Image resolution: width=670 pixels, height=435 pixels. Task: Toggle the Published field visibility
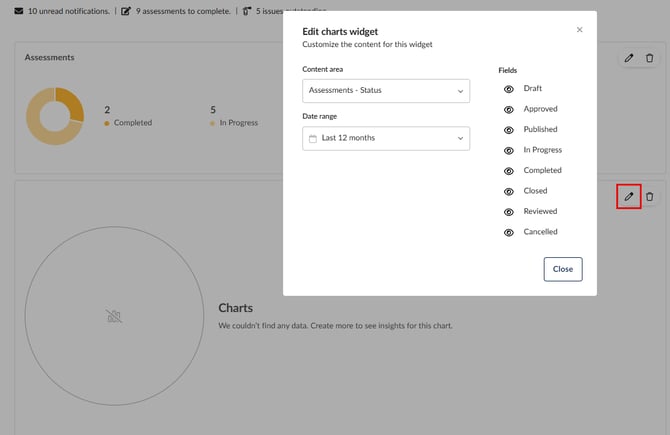point(509,130)
